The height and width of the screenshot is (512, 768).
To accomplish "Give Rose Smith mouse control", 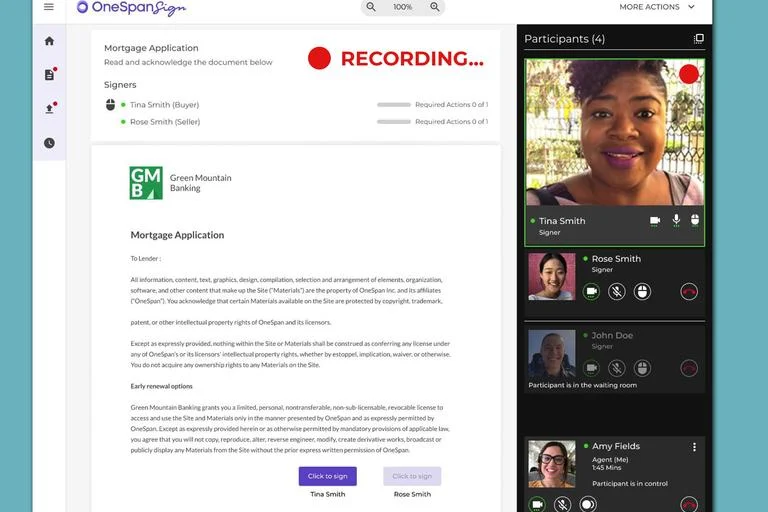I will [642, 292].
